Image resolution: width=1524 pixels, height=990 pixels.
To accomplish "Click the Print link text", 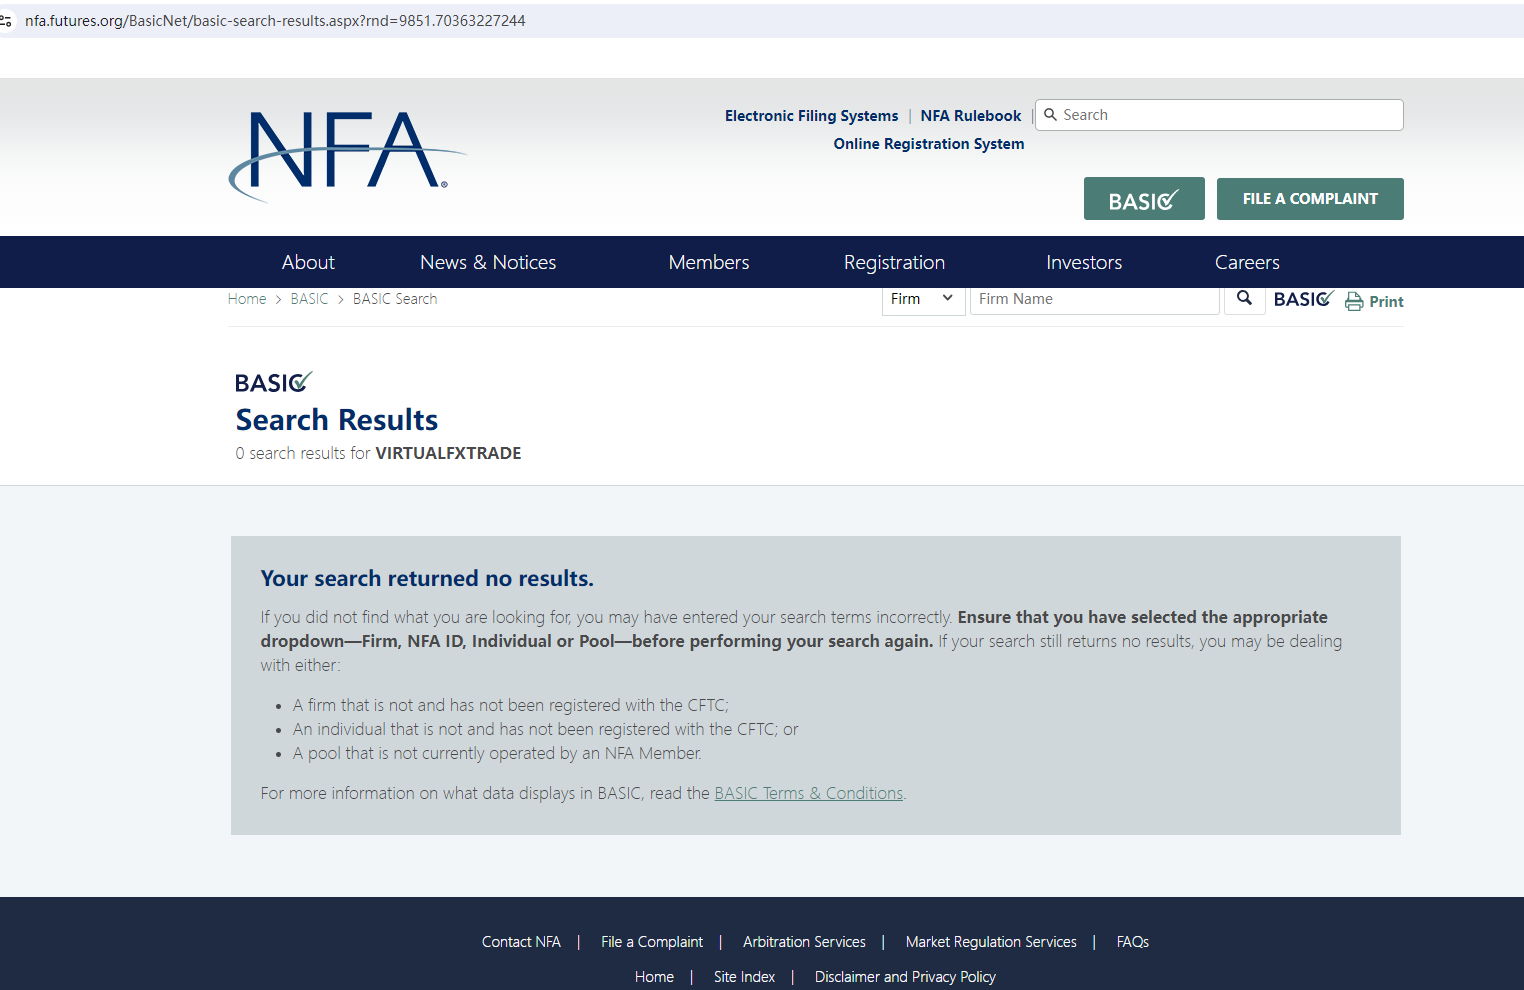I will 1386,302.
